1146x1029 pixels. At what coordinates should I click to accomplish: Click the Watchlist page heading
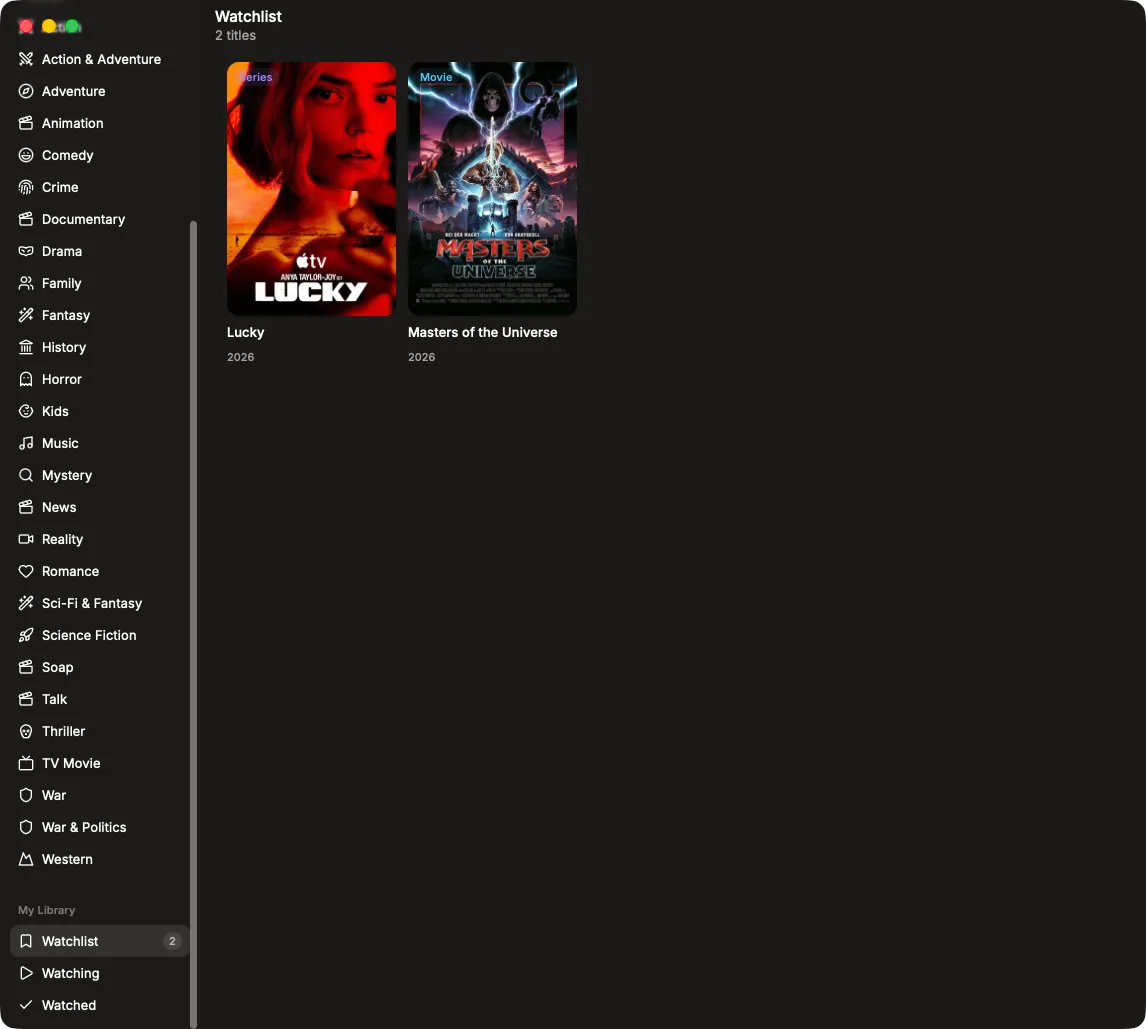click(x=248, y=16)
